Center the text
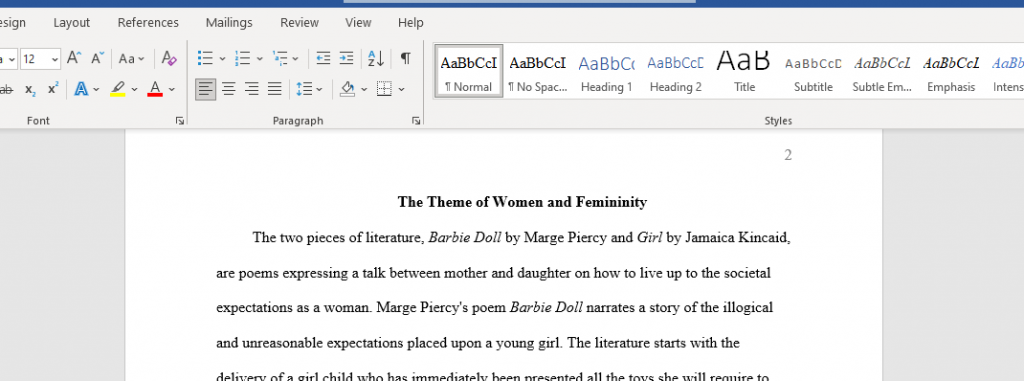Image resolution: width=1024 pixels, height=381 pixels. pyautogui.click(x=229, y=89)
